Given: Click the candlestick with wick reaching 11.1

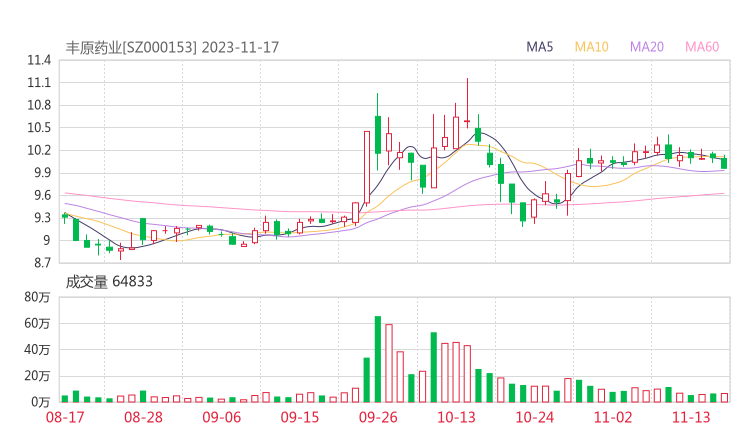Looking at the screenshot, I should (467, 103).
